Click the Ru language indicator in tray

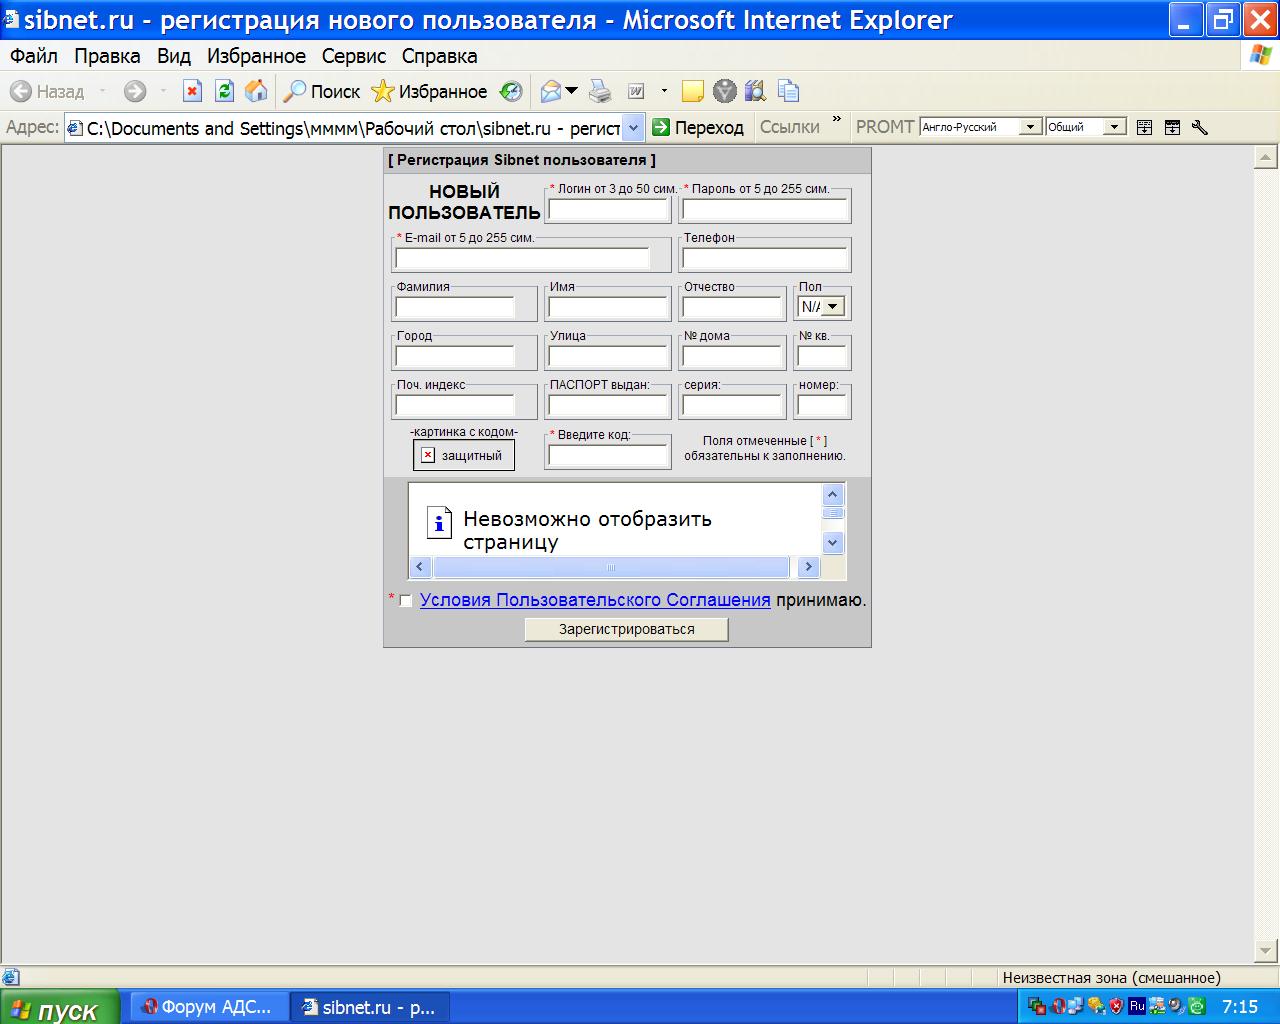click(1137, 1006)
